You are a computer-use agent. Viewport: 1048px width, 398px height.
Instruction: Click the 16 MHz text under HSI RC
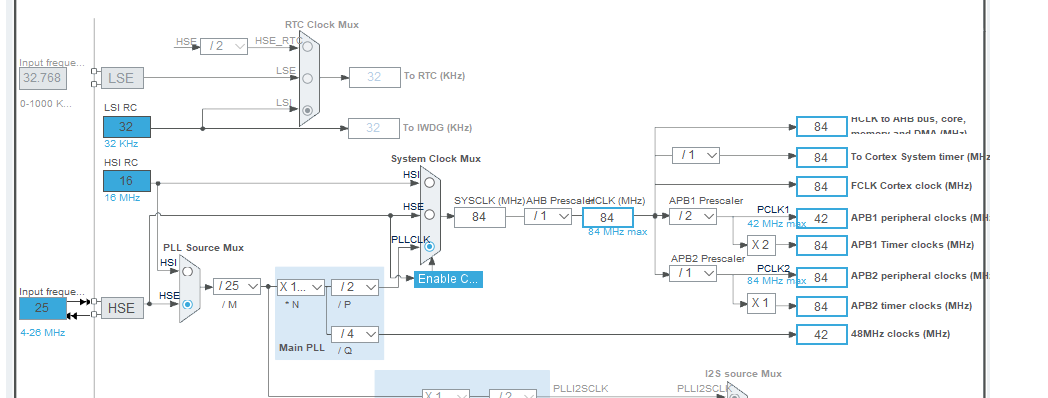(122, 197)
